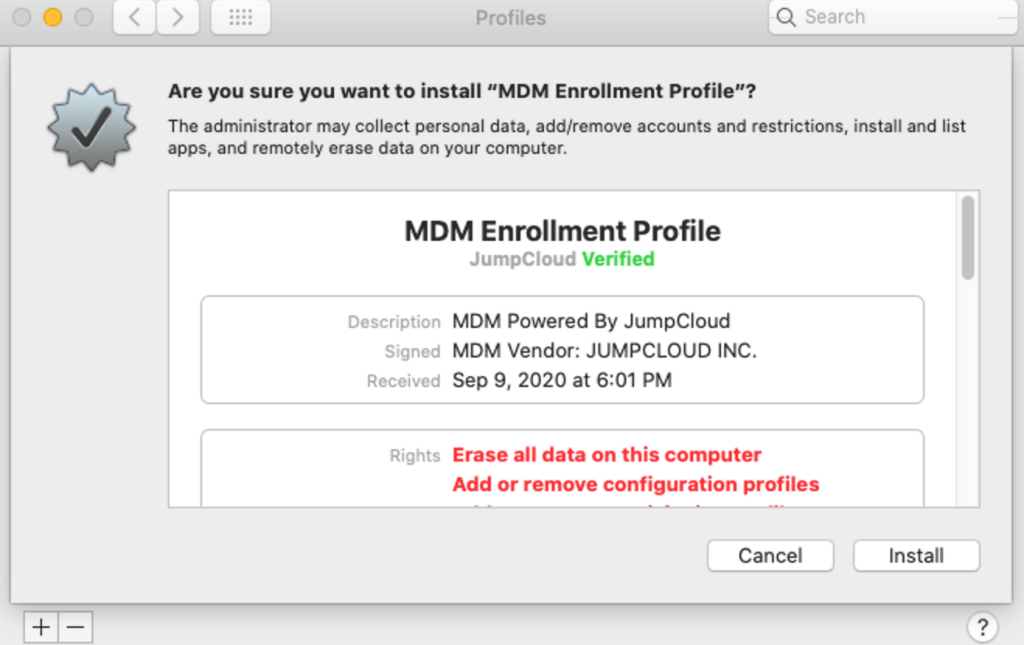Go forward with the right chevron button
The image size is (1024, 645).
(x=178, y=18)
